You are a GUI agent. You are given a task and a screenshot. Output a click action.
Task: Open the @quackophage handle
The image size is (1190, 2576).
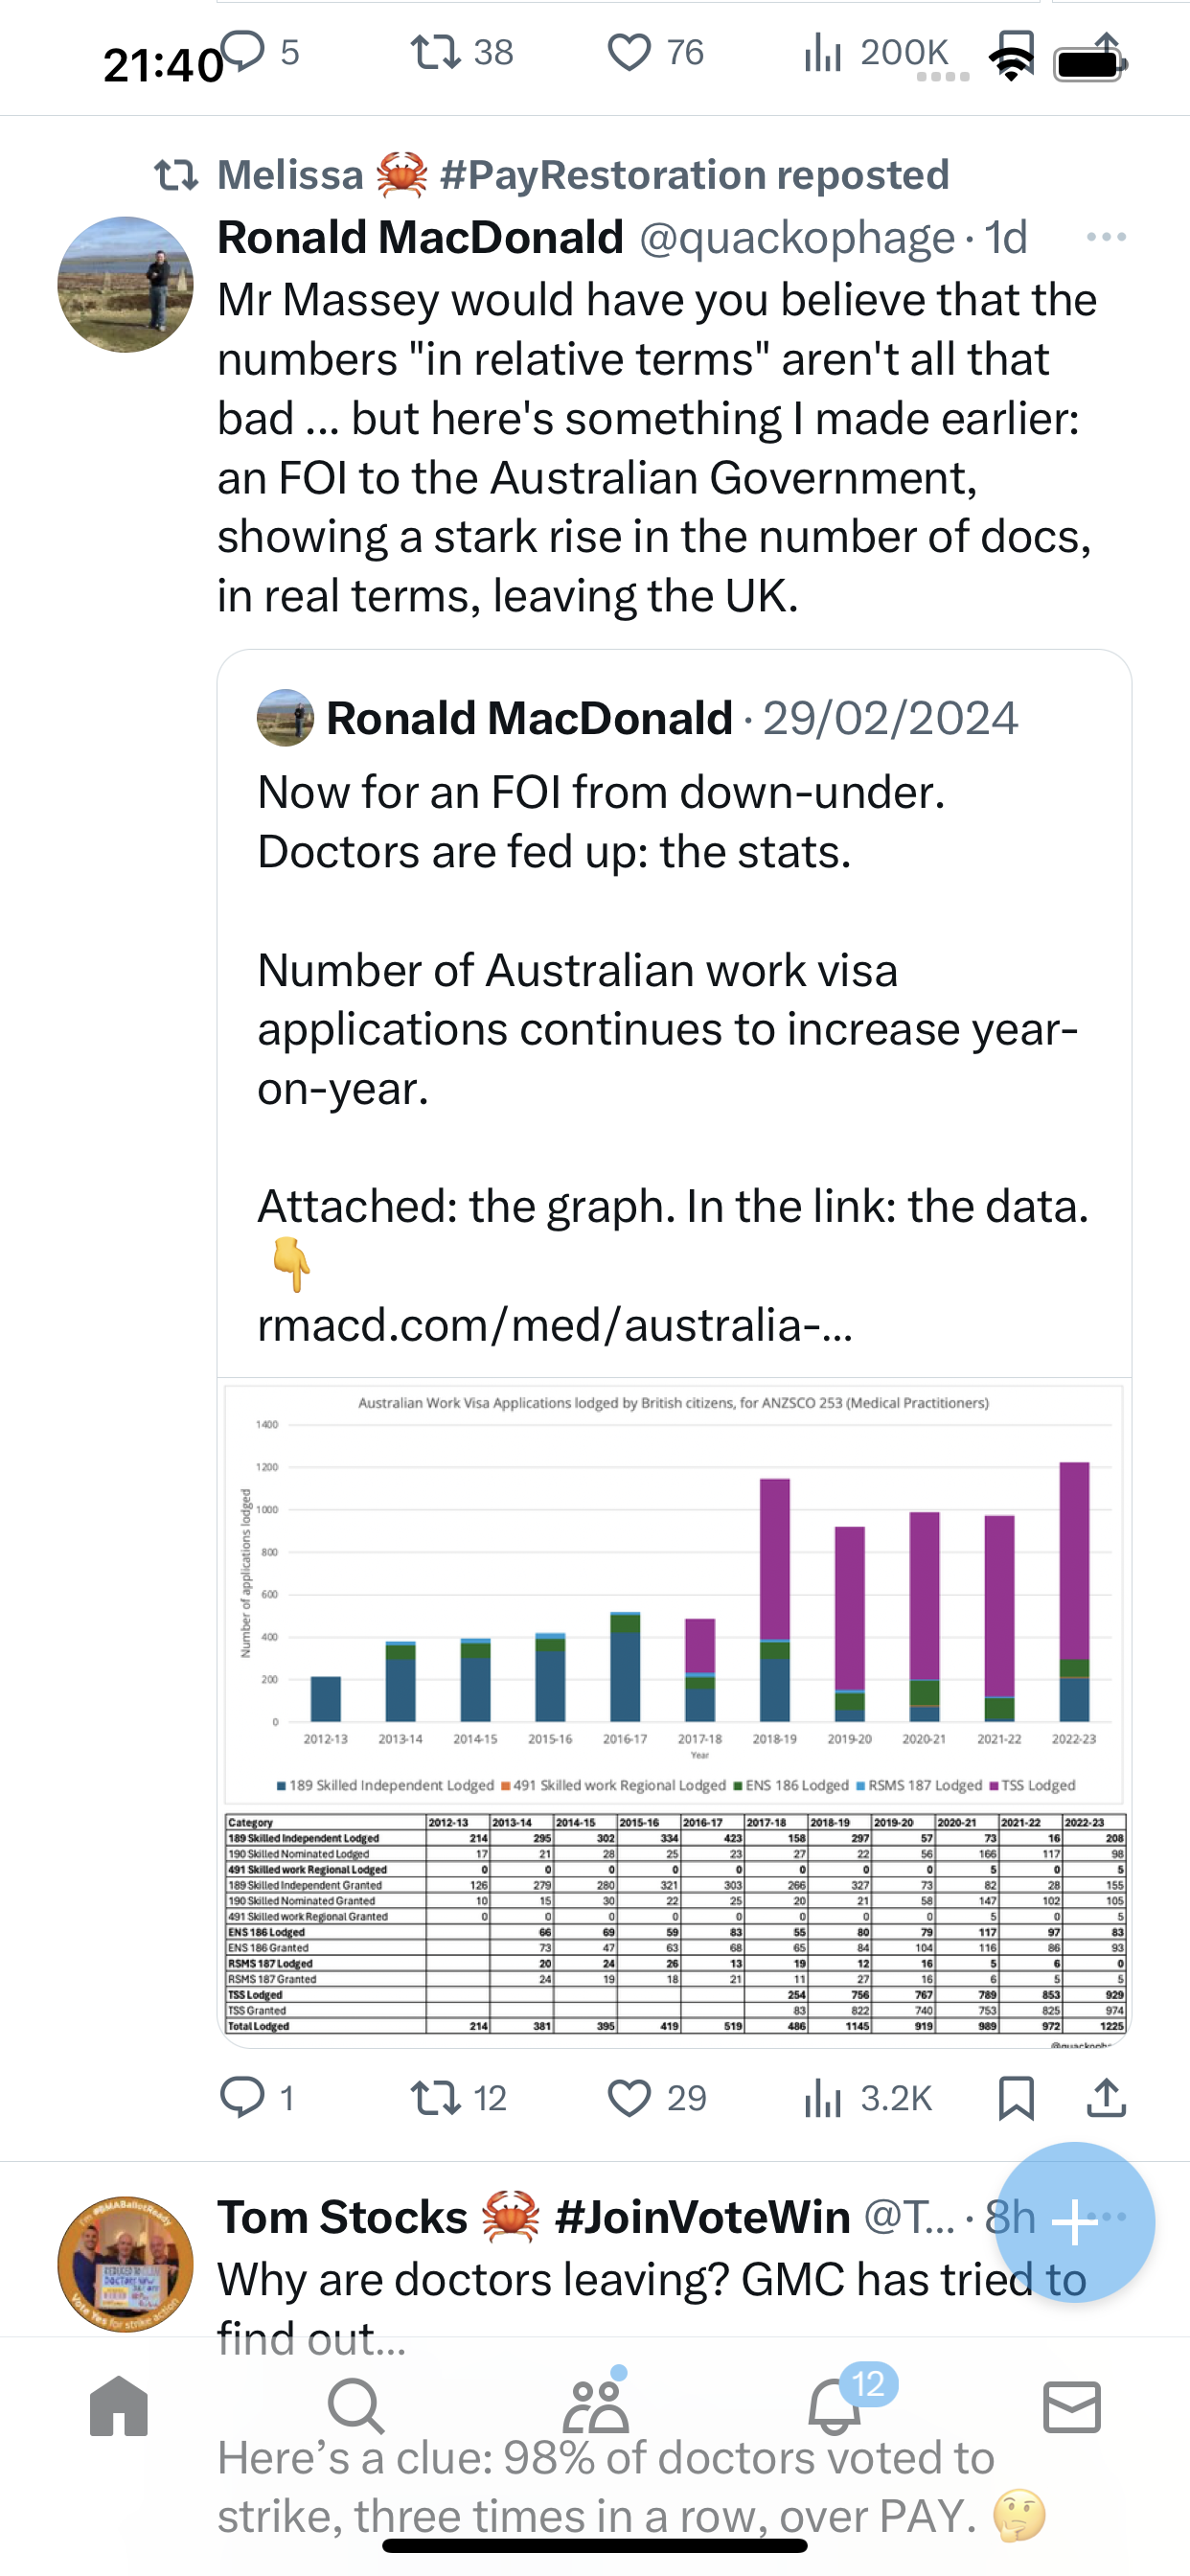point(796,238)
